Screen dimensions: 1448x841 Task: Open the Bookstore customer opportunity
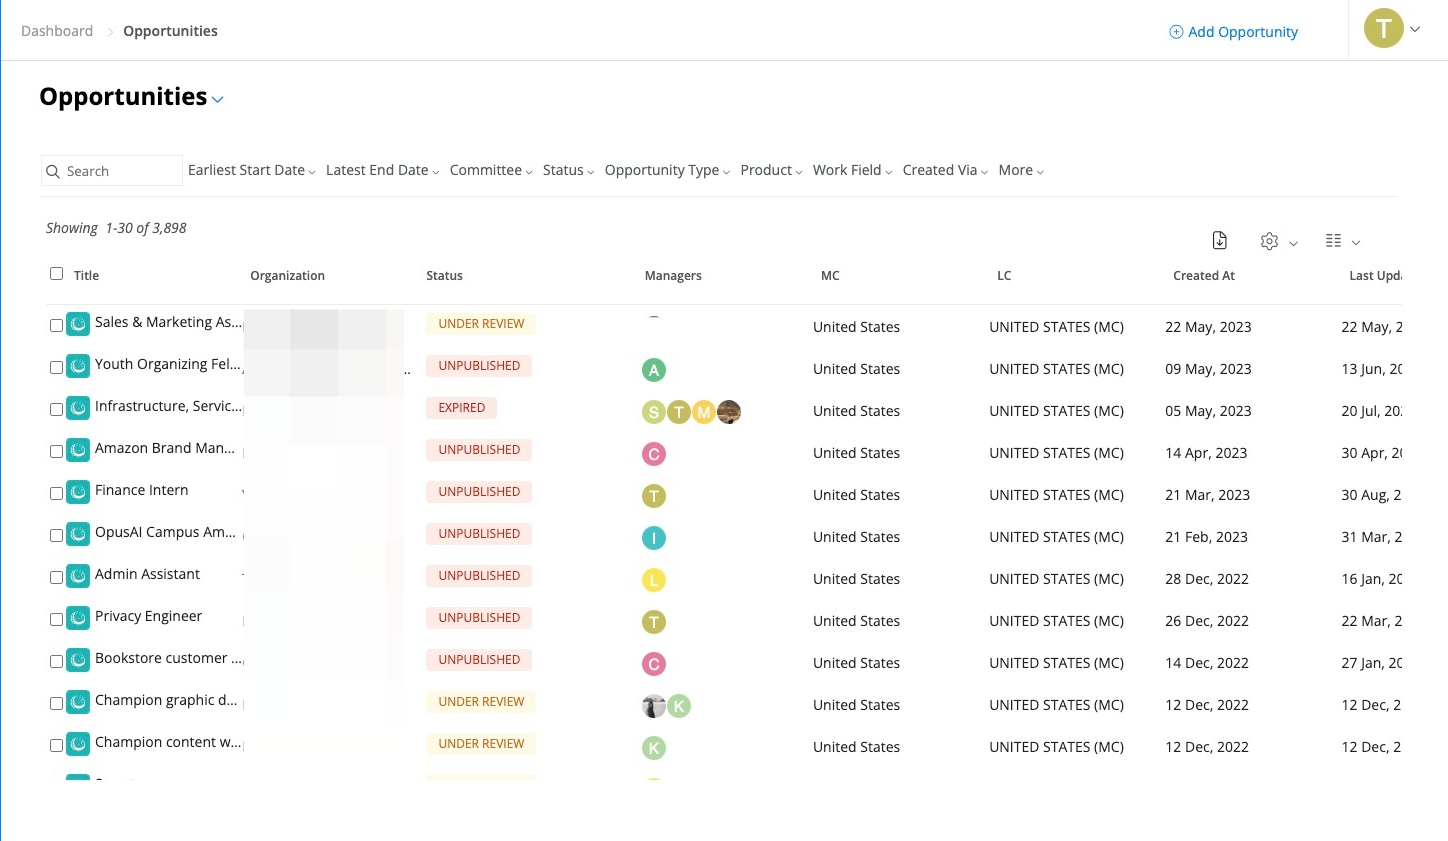pos(169,658)
